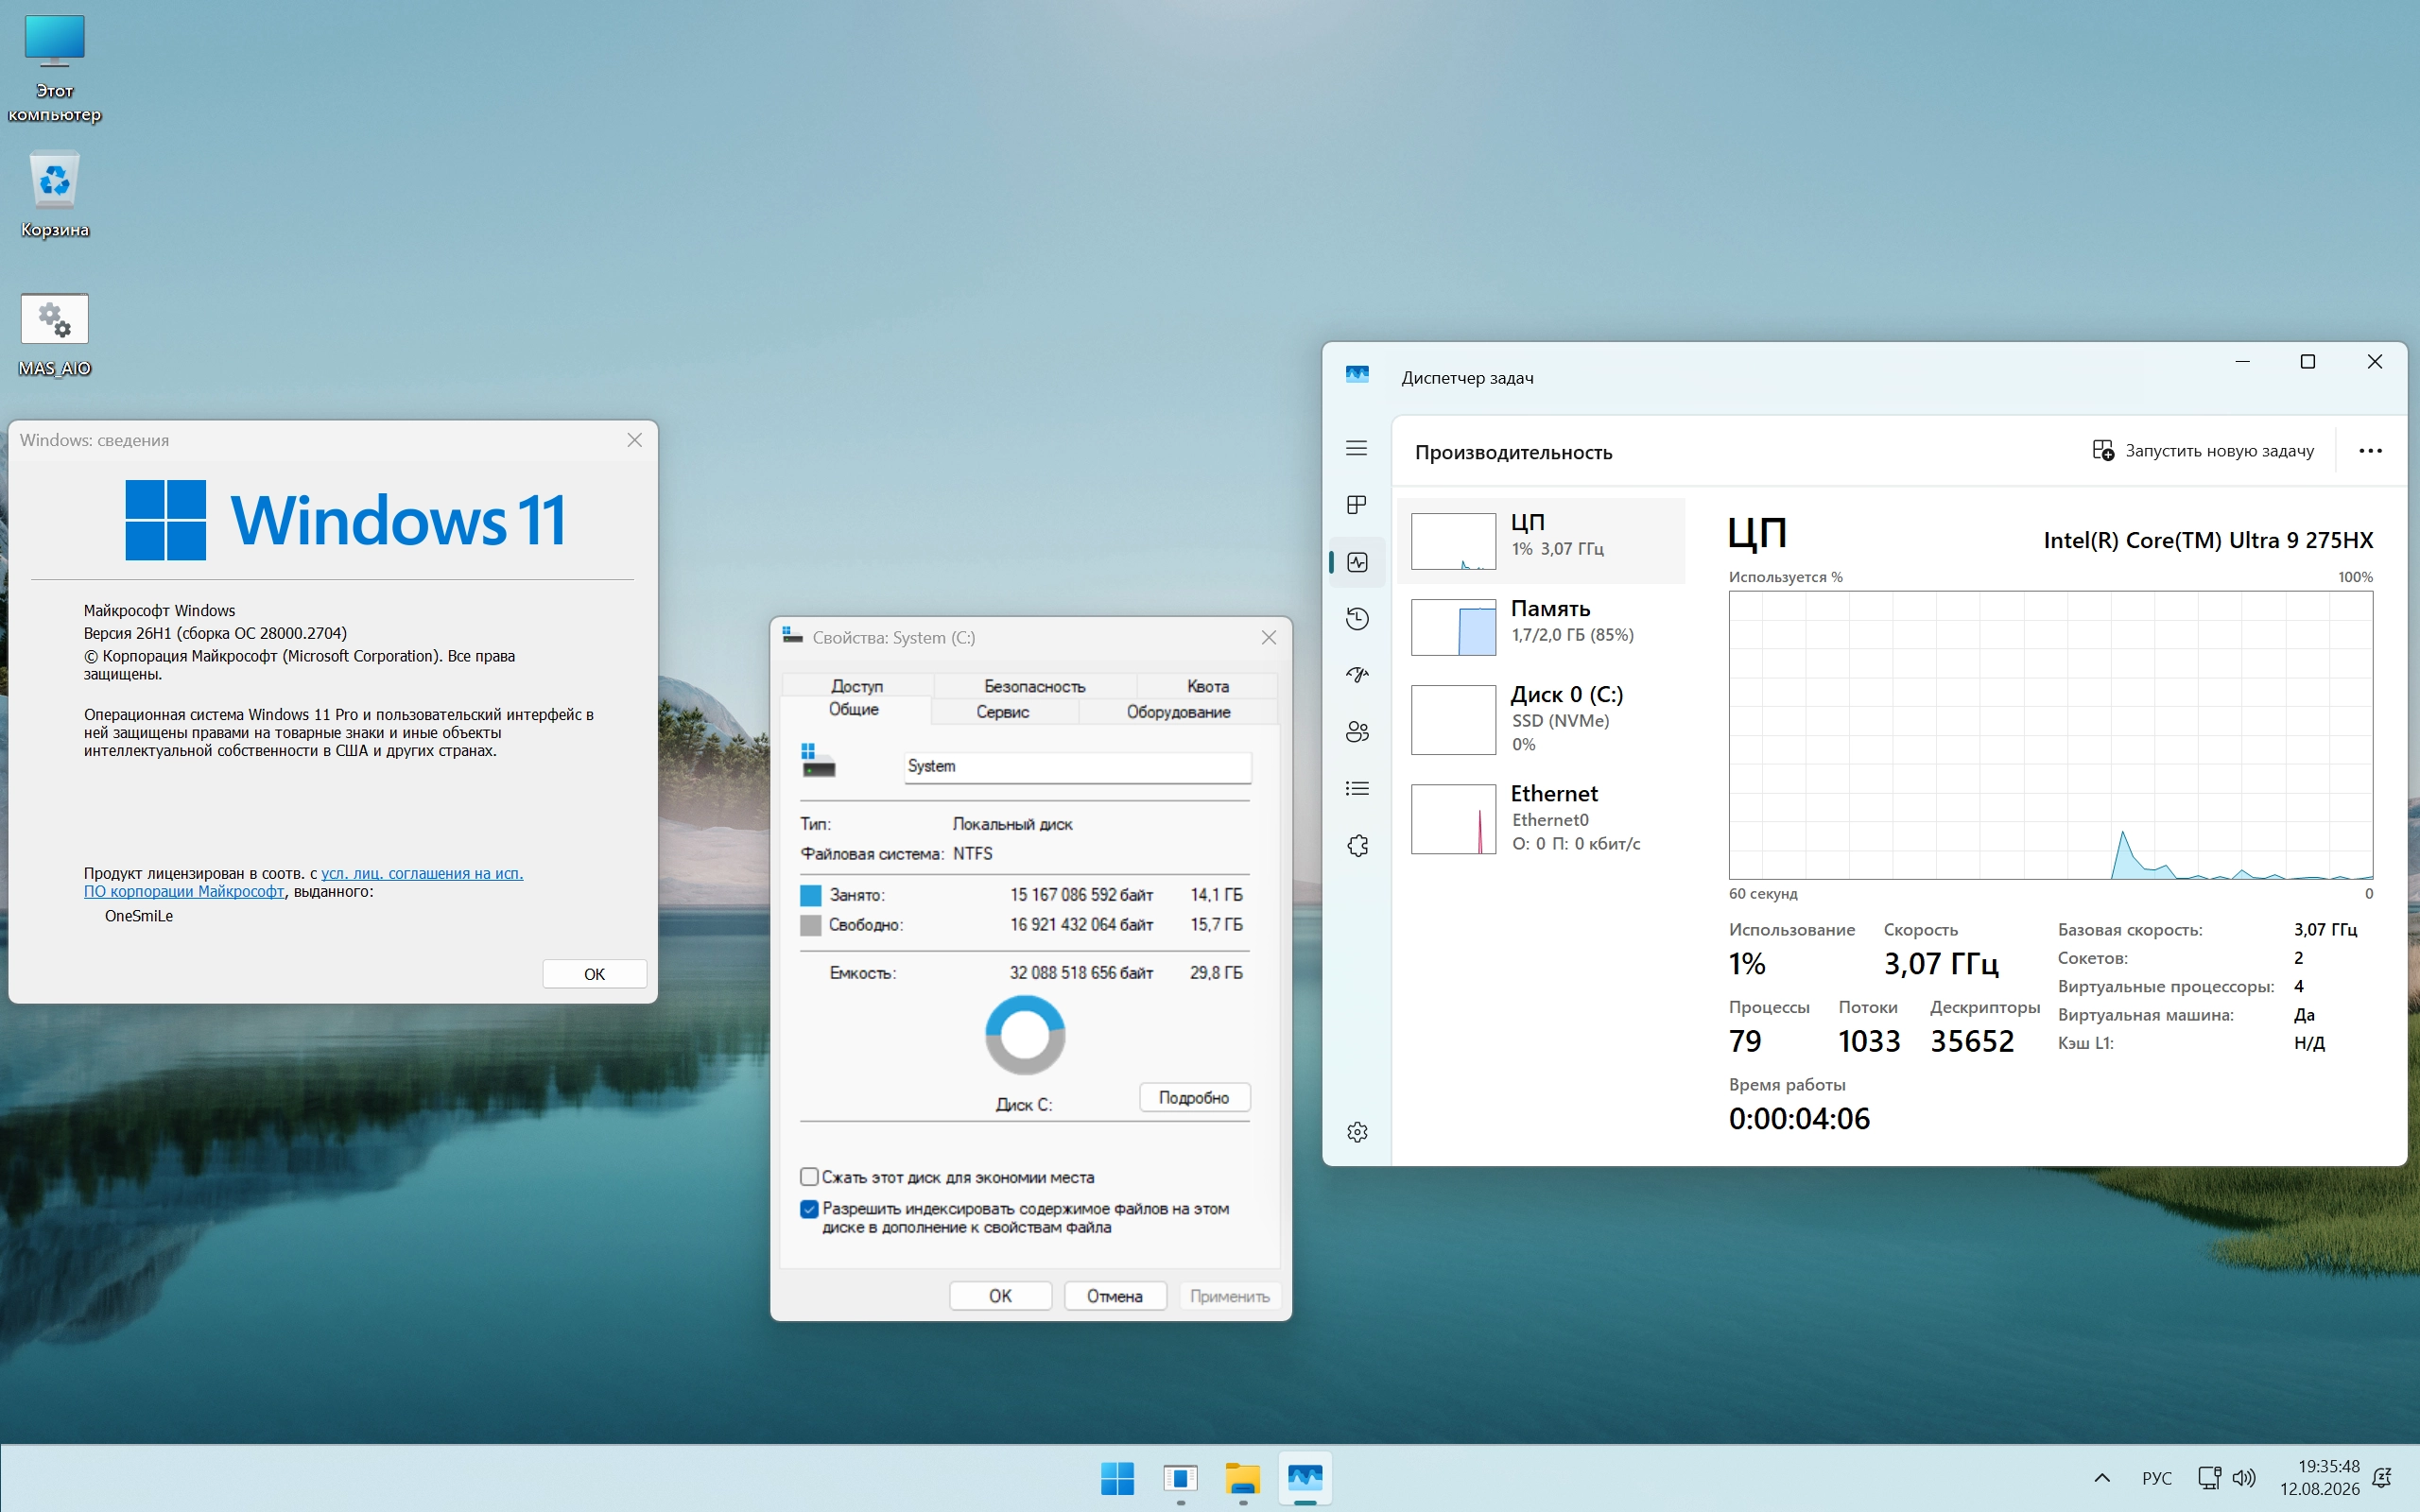Open Startup apps page in Task Manager sidebar
Screen dimensions: 2420x1512
tap(1357, 675)
